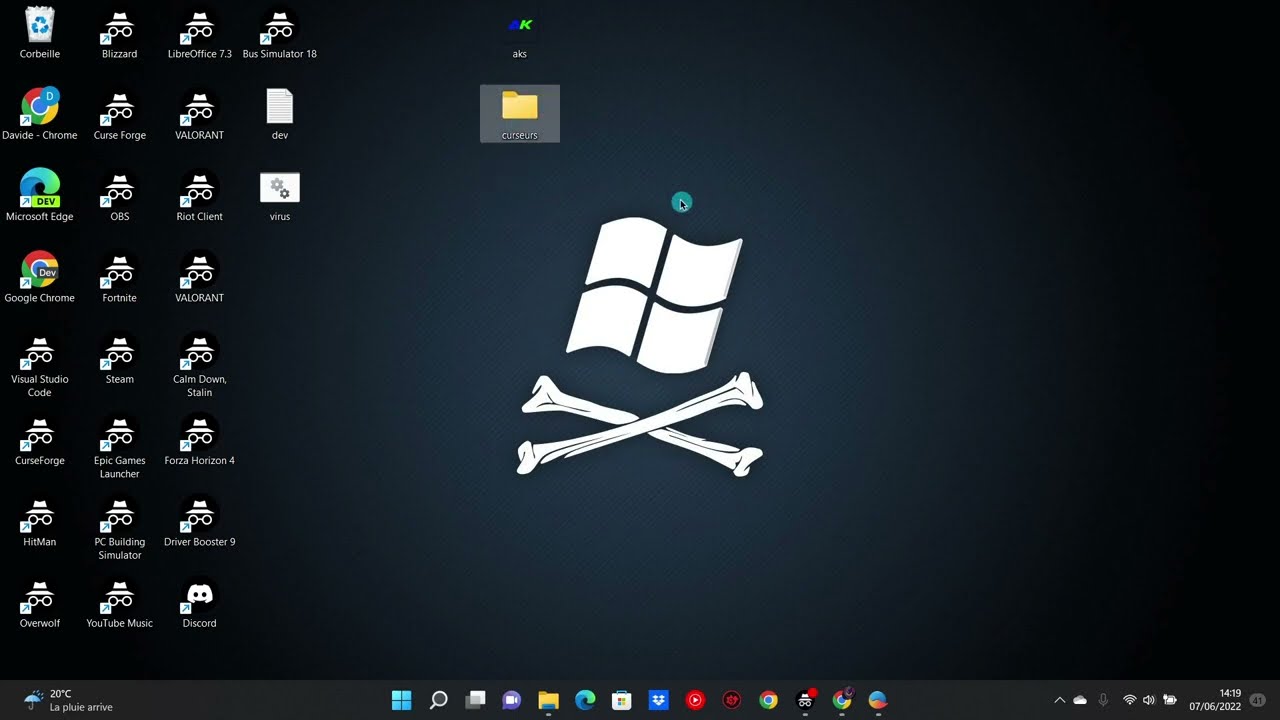This screenshot has width=1280, height=720.
Task: Select the Google Chrome Dev shortcut
Action: 40,277
